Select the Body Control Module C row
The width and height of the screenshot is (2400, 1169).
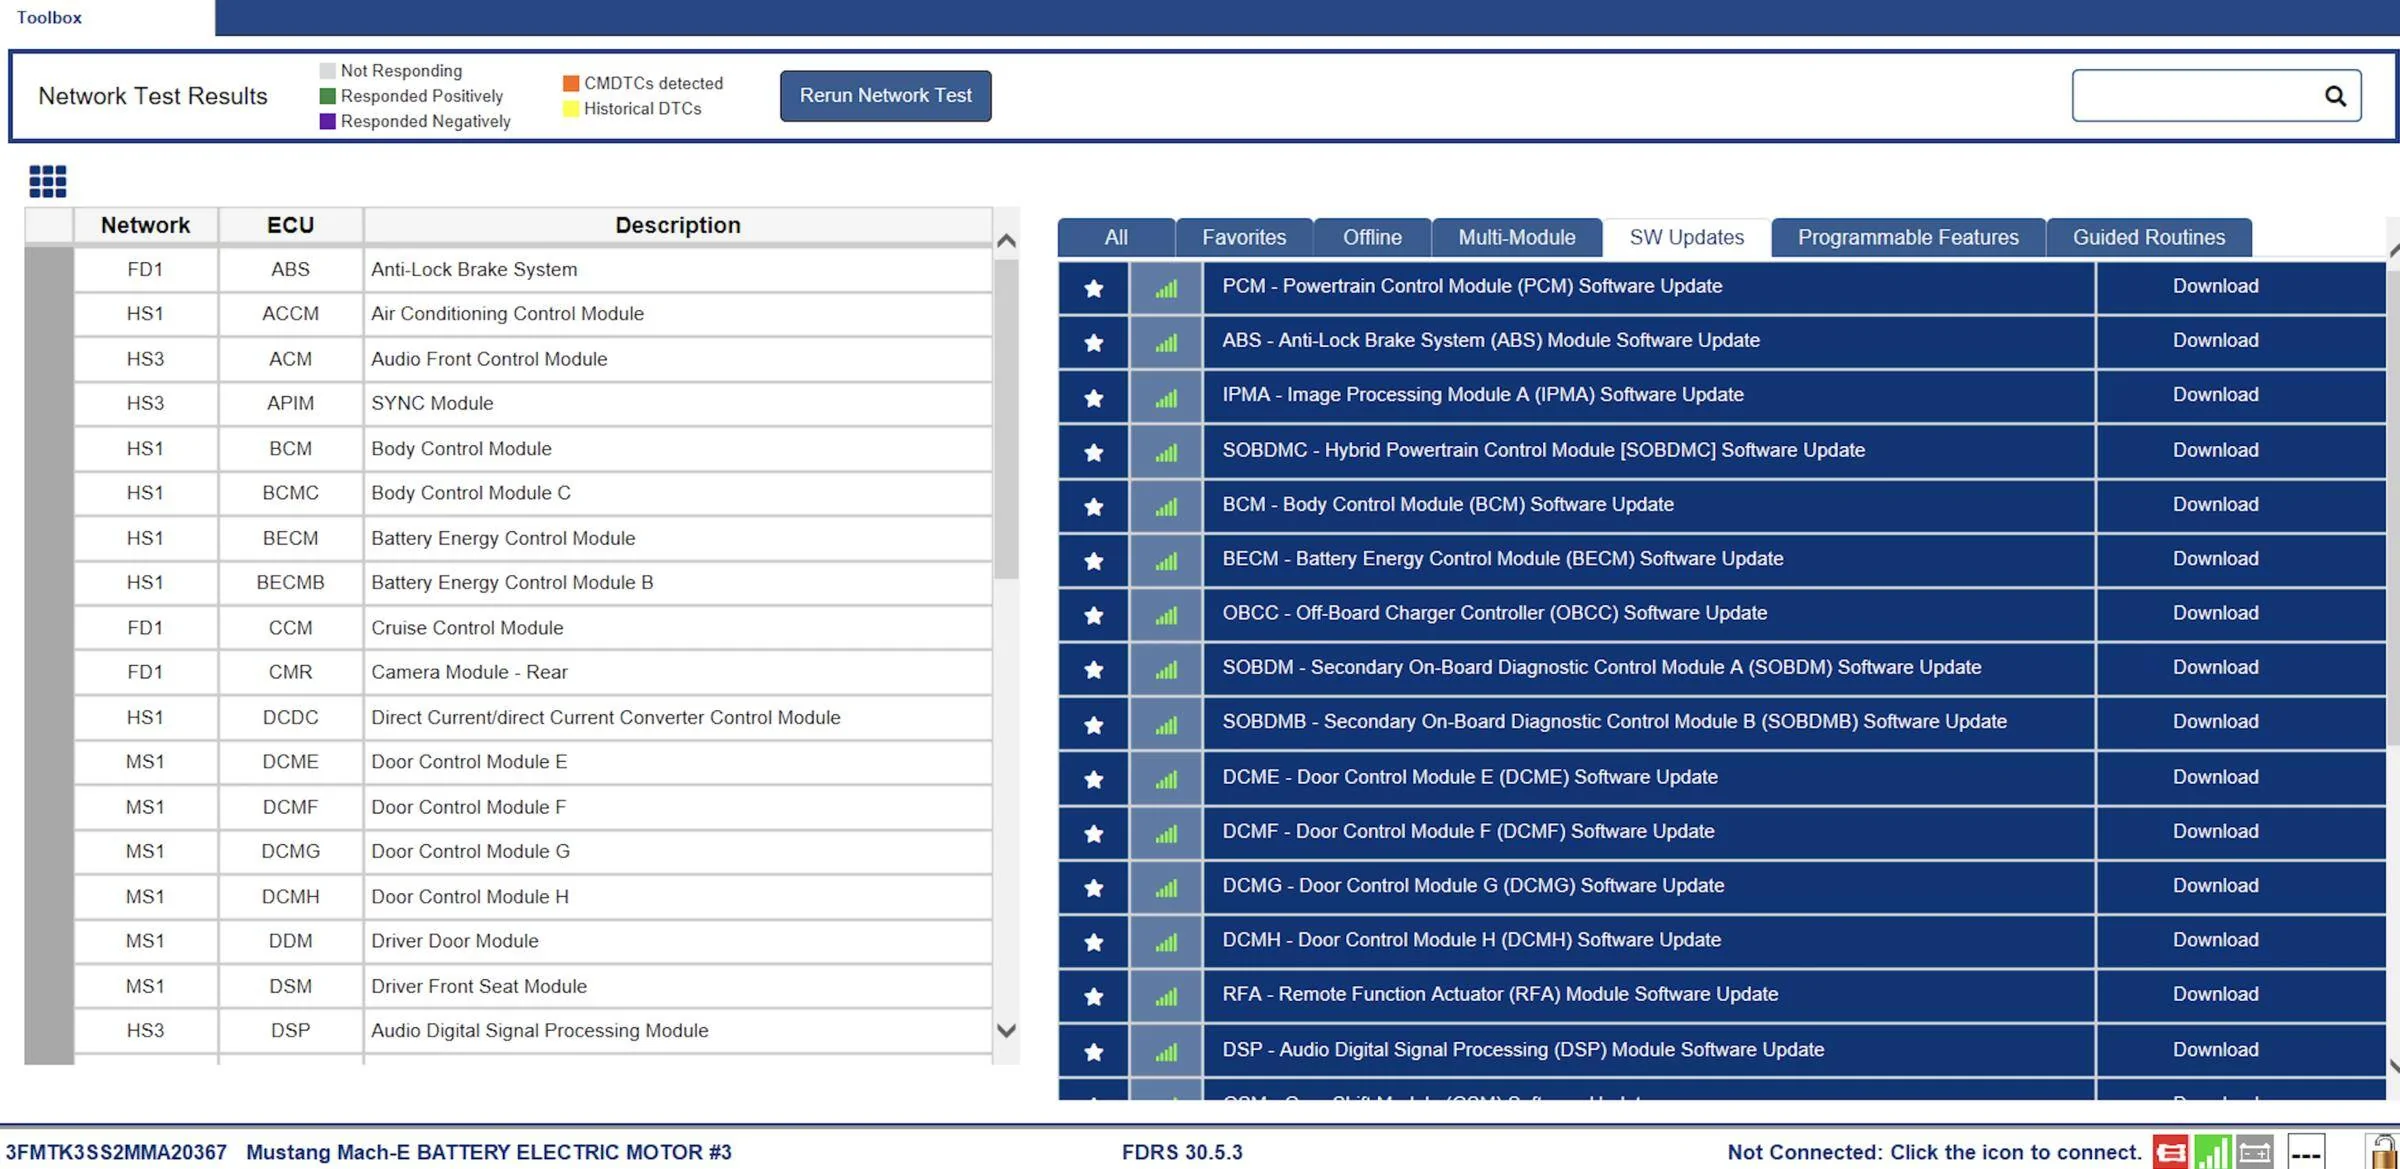coord(533,494)
